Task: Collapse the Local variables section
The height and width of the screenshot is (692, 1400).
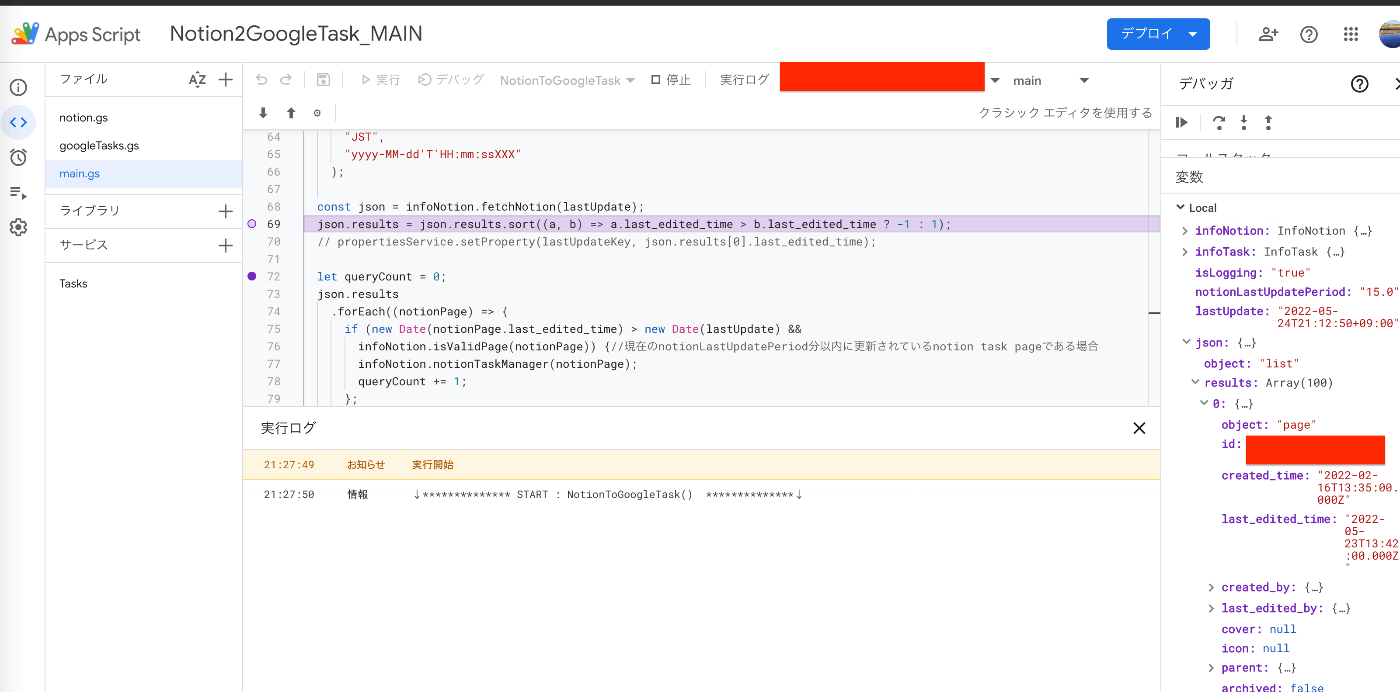Action: [x=1181, y=208]
